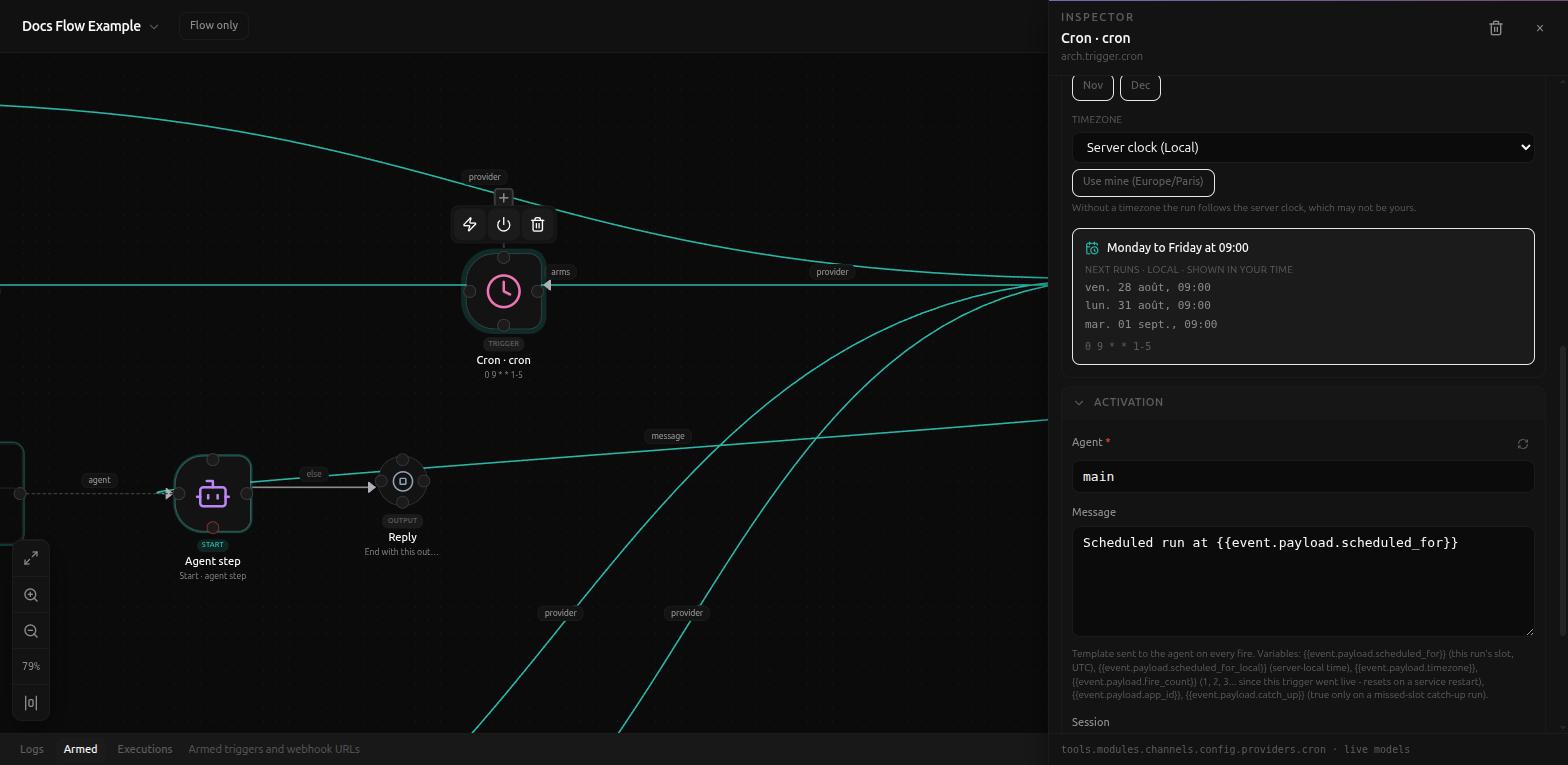Open the Timezone dropdown
The height and width of the screenshot is (765, 1568).
1303,147
